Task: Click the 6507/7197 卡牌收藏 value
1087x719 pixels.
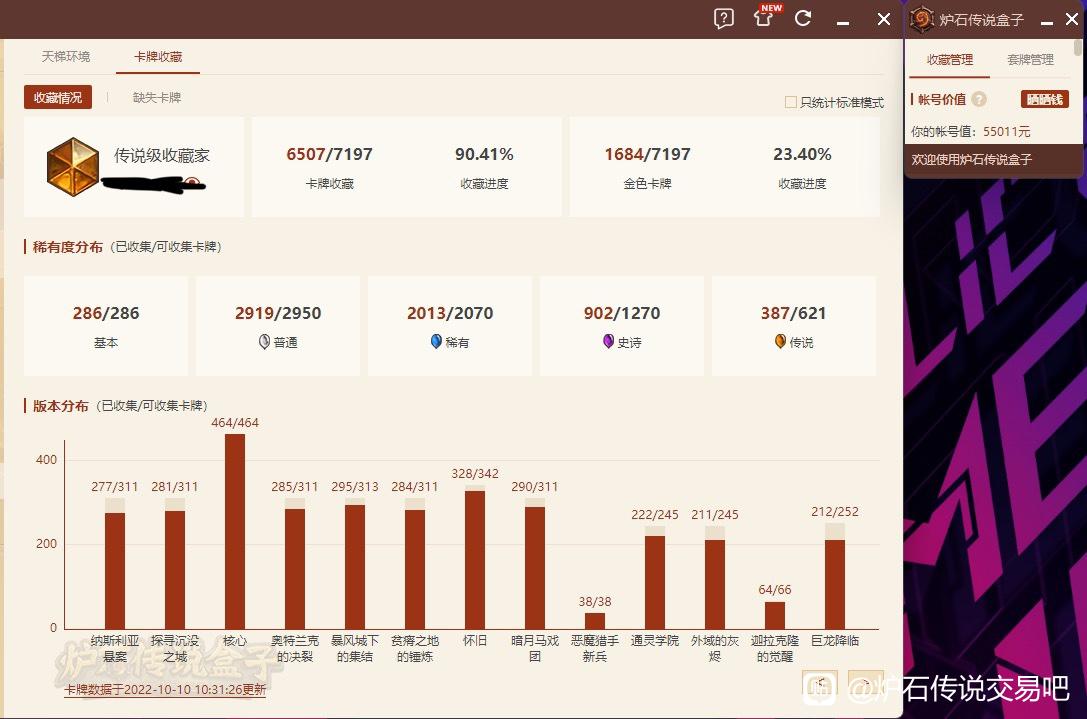Action: coord(329,154)
